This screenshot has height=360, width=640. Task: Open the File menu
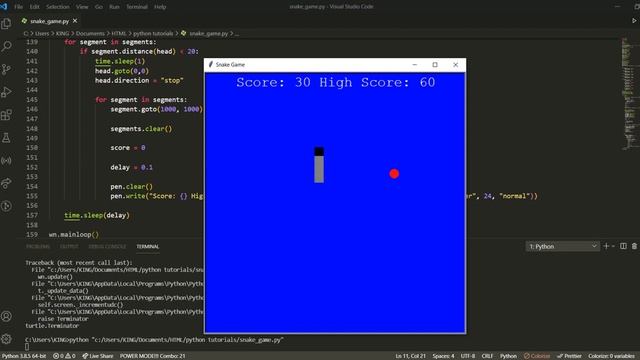[18, 7]
